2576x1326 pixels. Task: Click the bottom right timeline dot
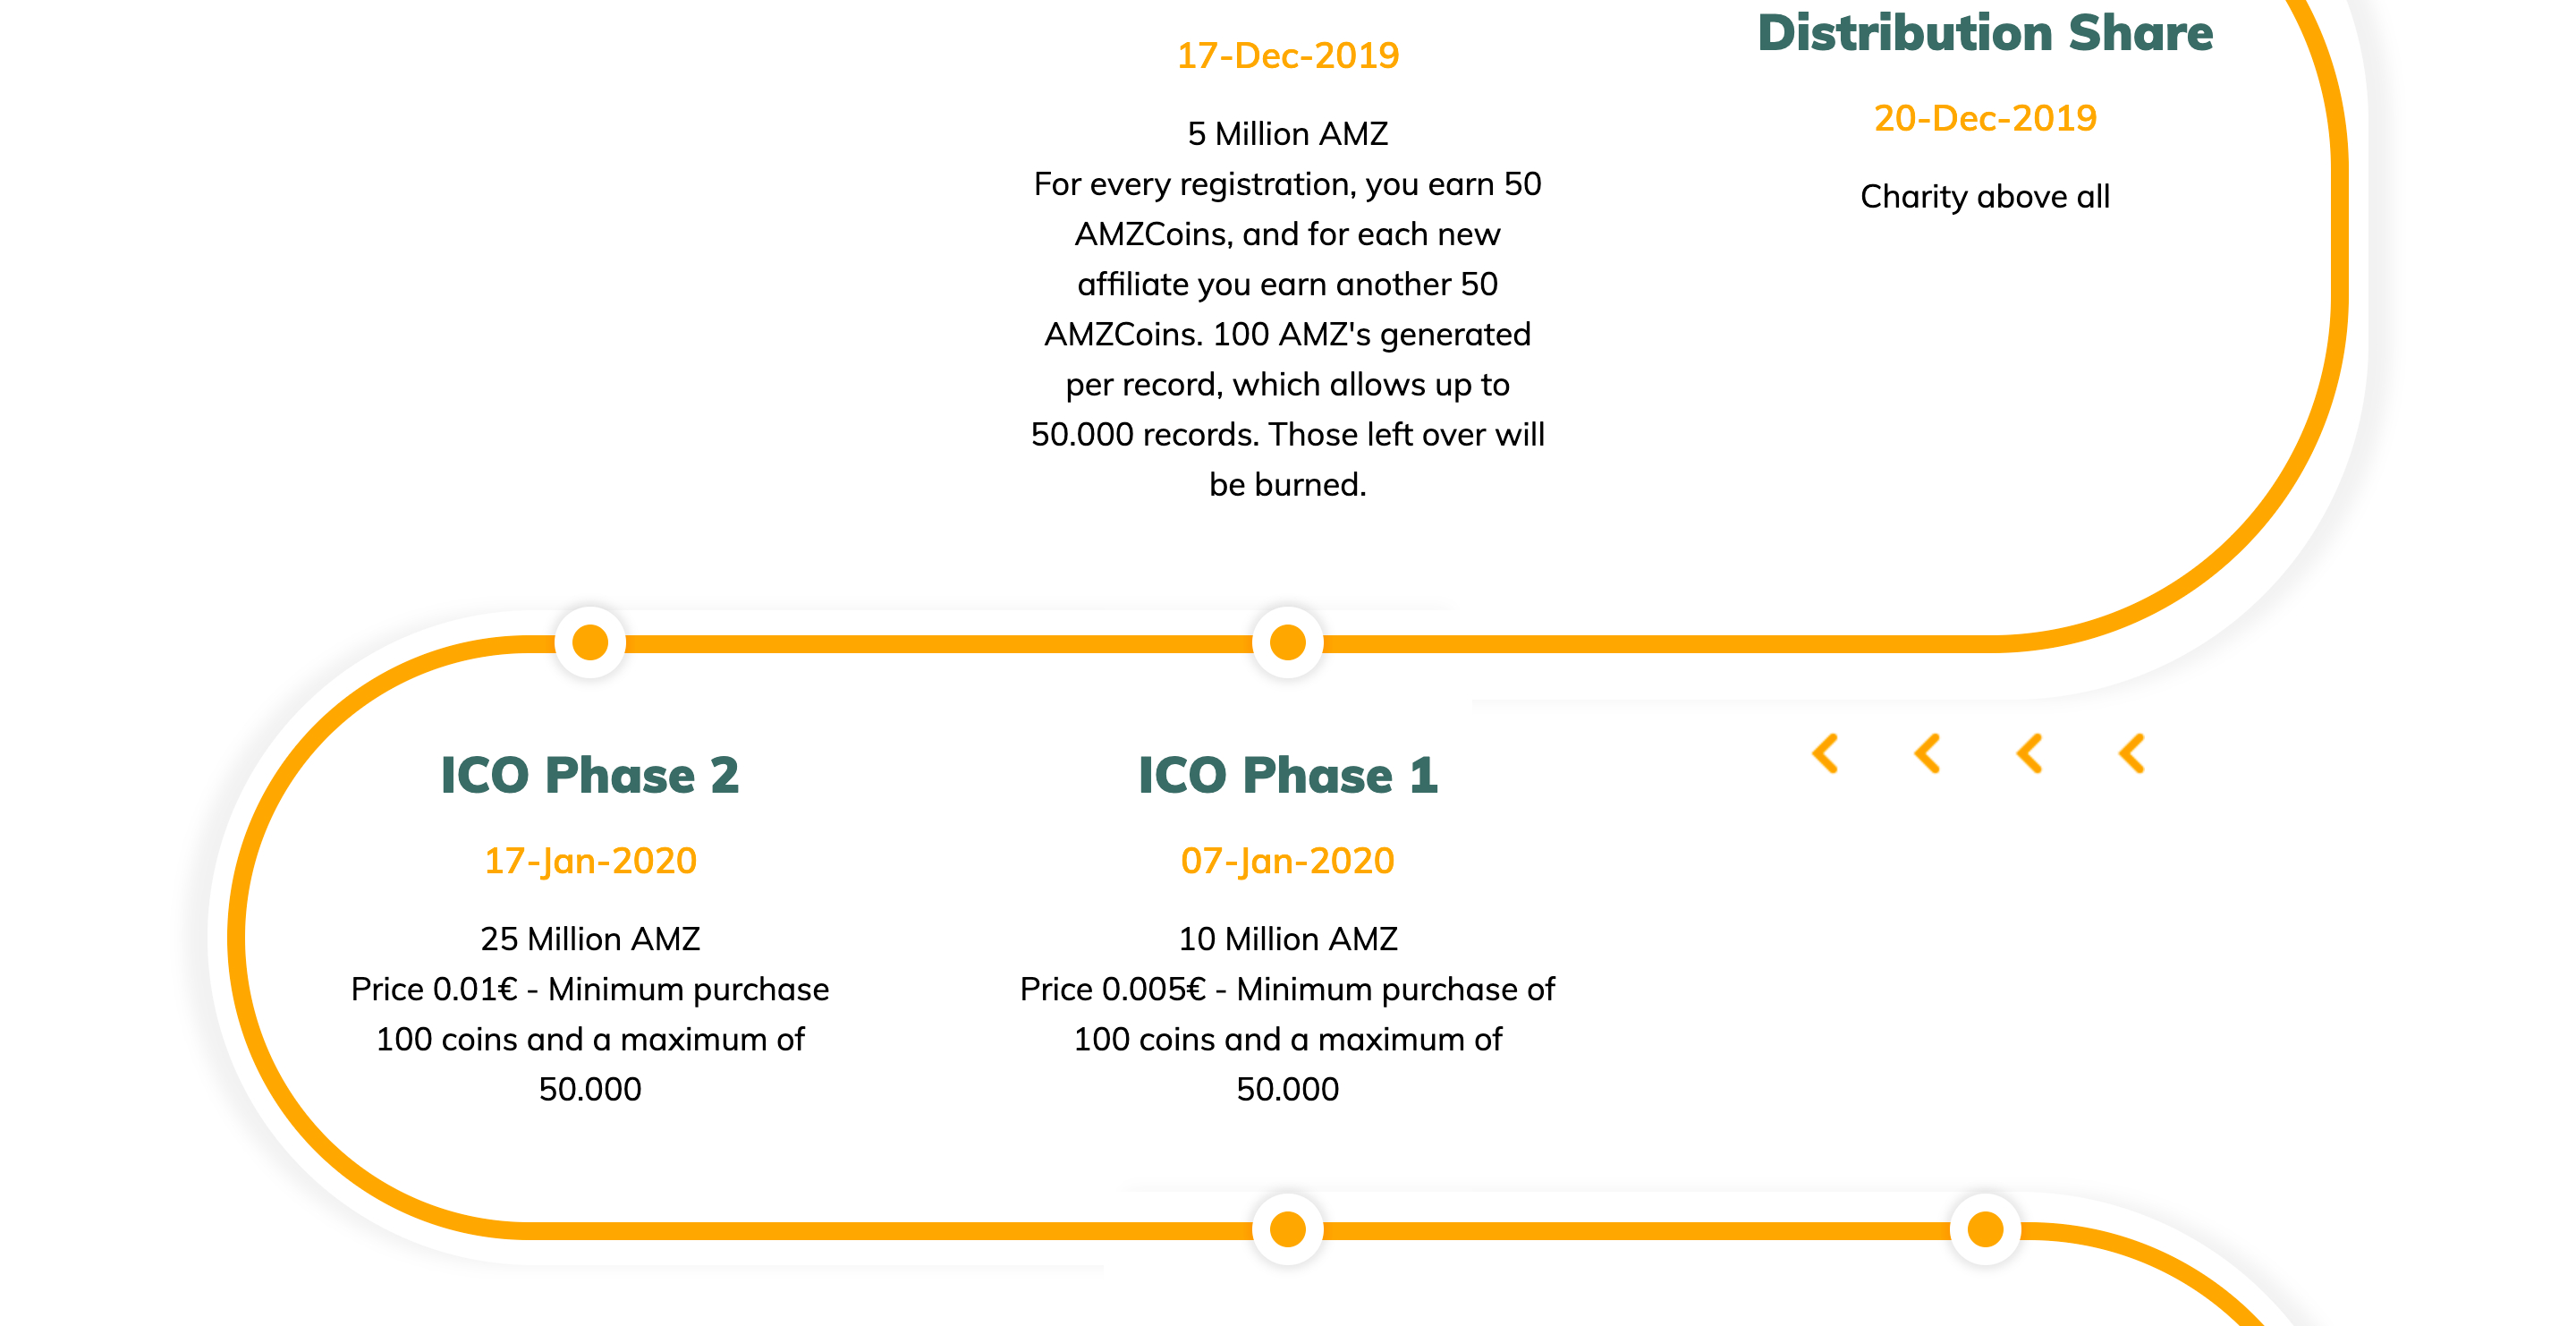(1986, 1229)
